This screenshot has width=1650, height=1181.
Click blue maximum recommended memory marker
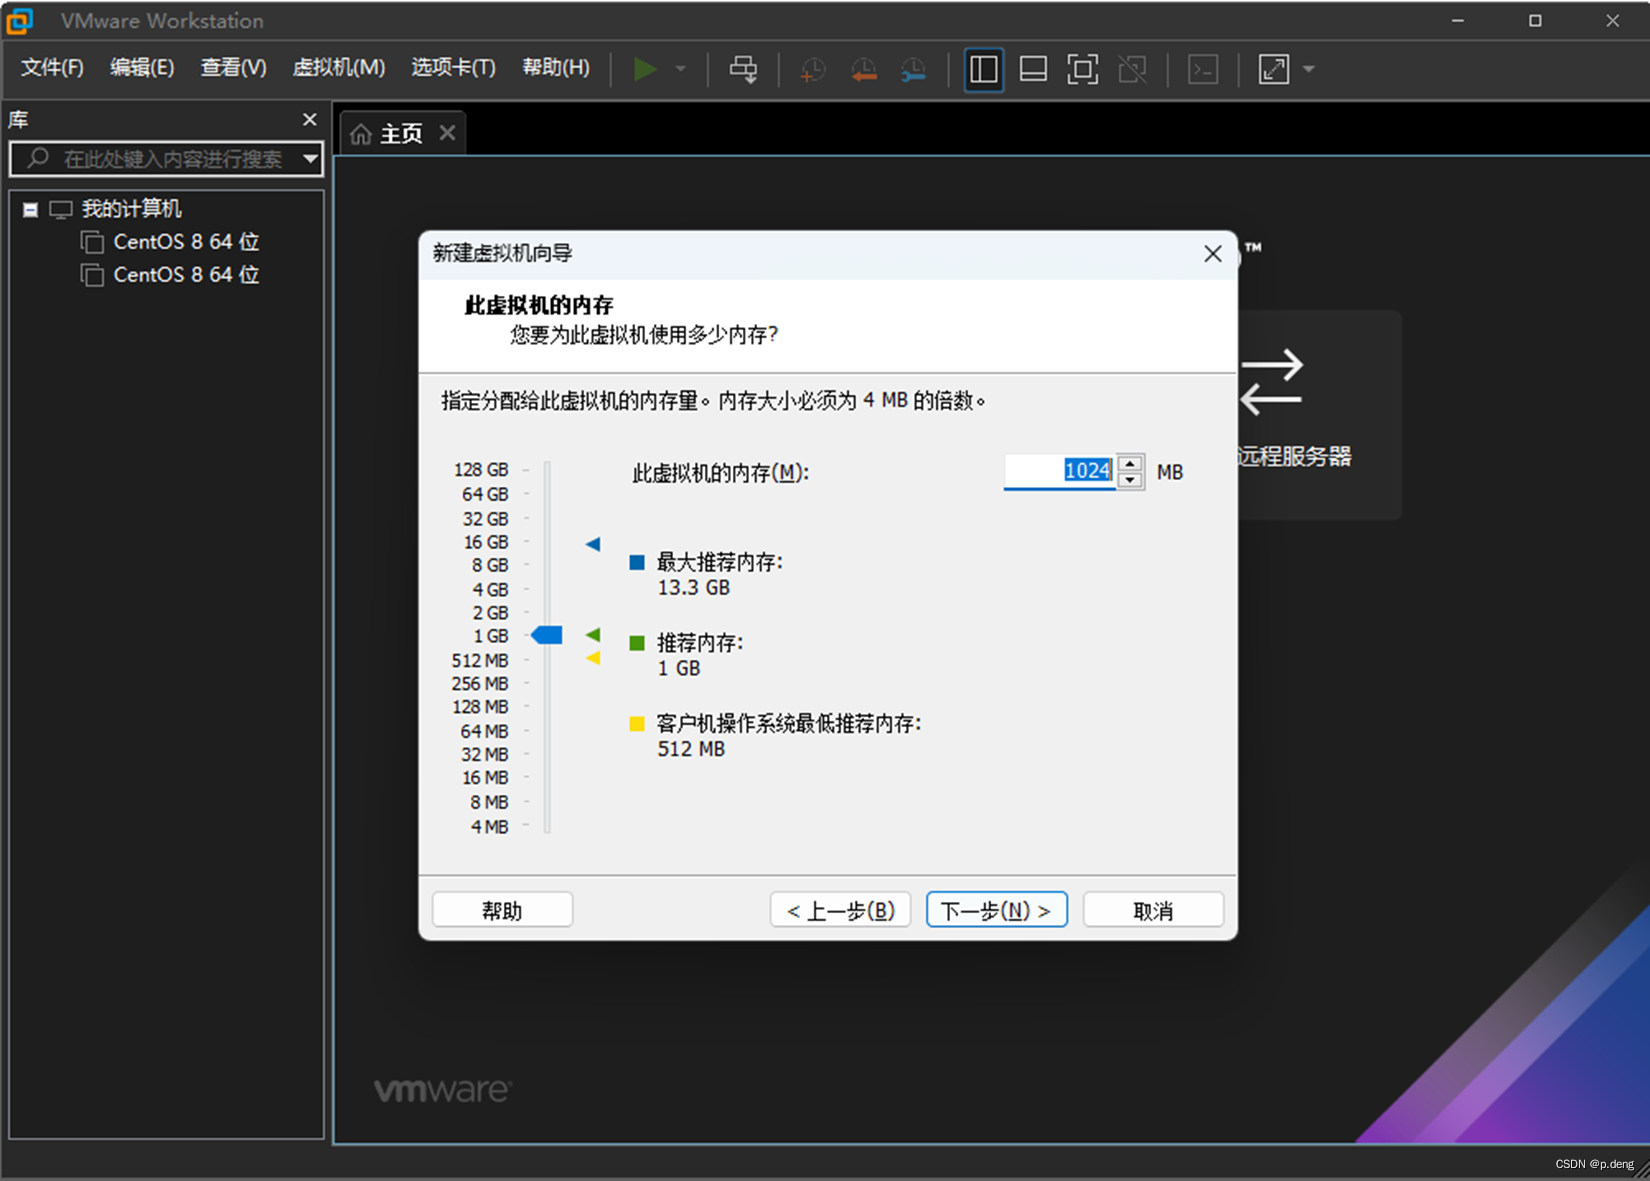[593, 544]
